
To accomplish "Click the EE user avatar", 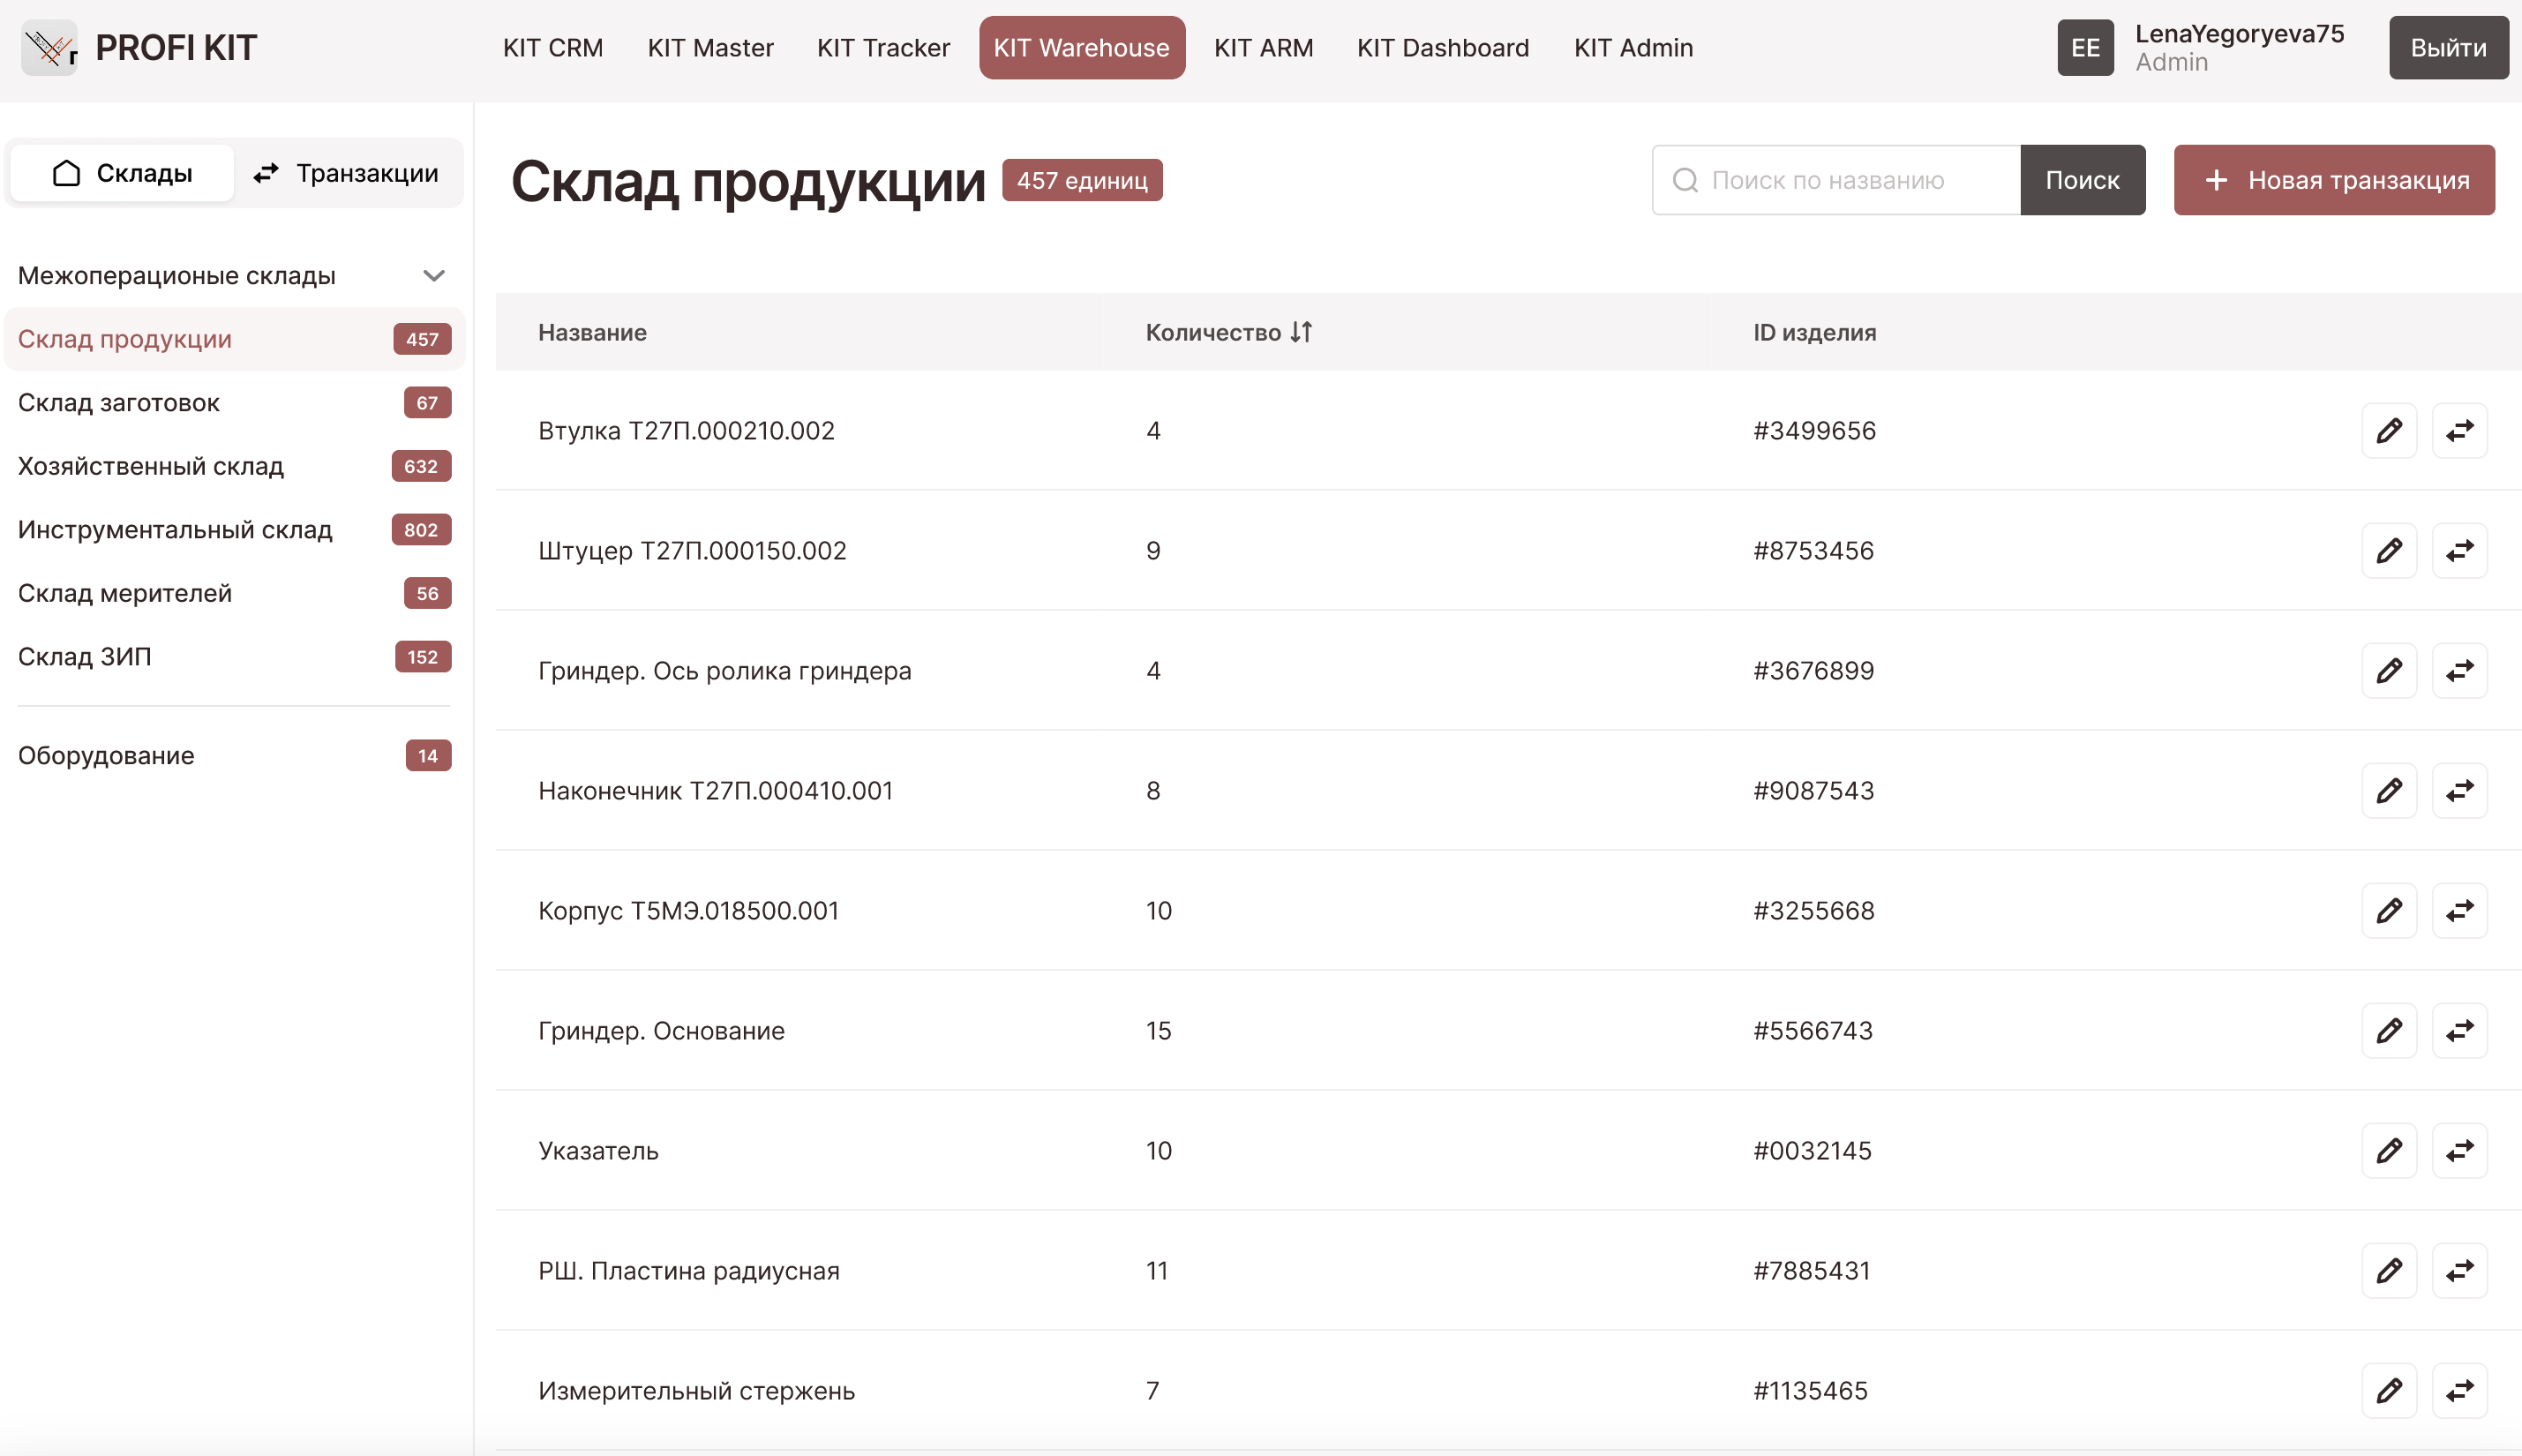I will pyautogui.click(x=2085, y=48).
